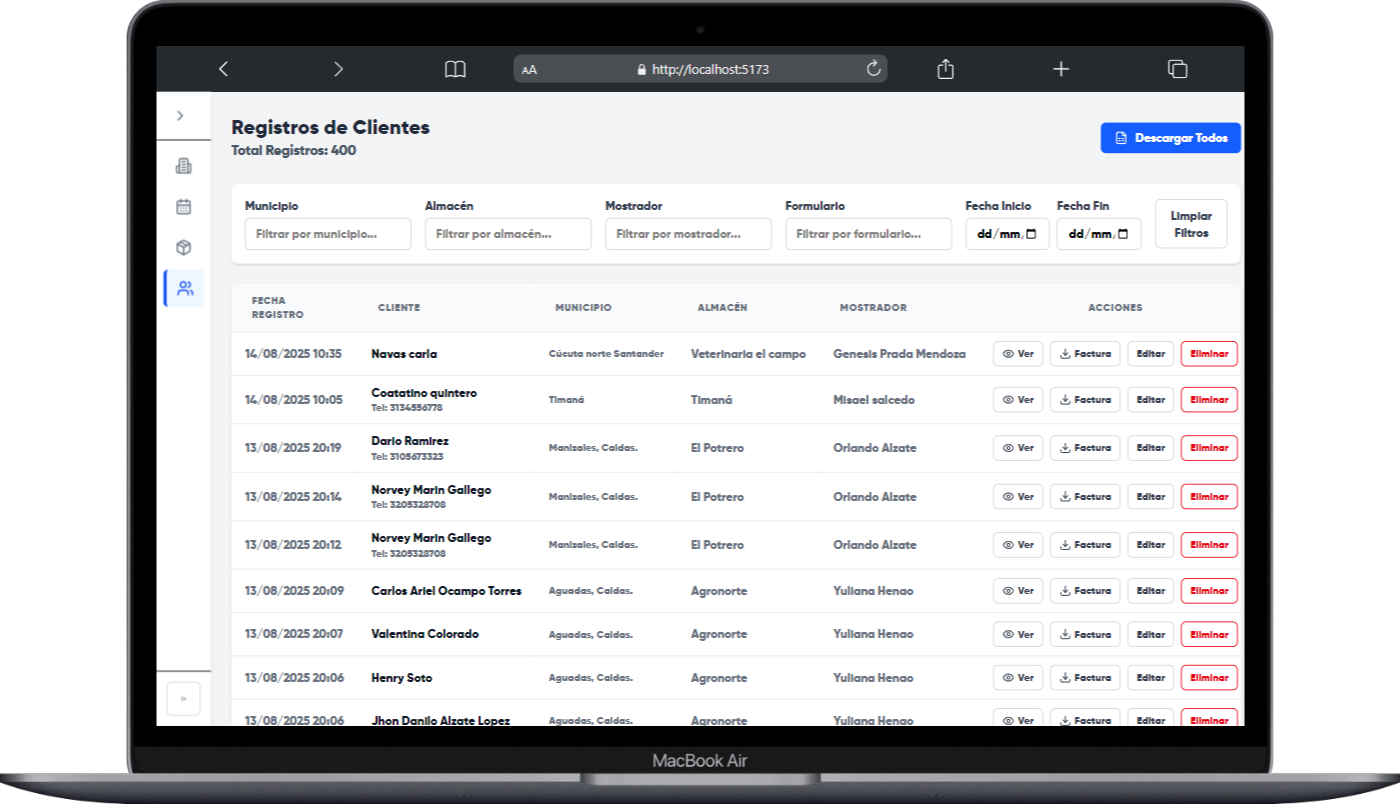Open the building icon in sidebar
1400x804 pixels.
pyautogui.click(x=184, y=166)
